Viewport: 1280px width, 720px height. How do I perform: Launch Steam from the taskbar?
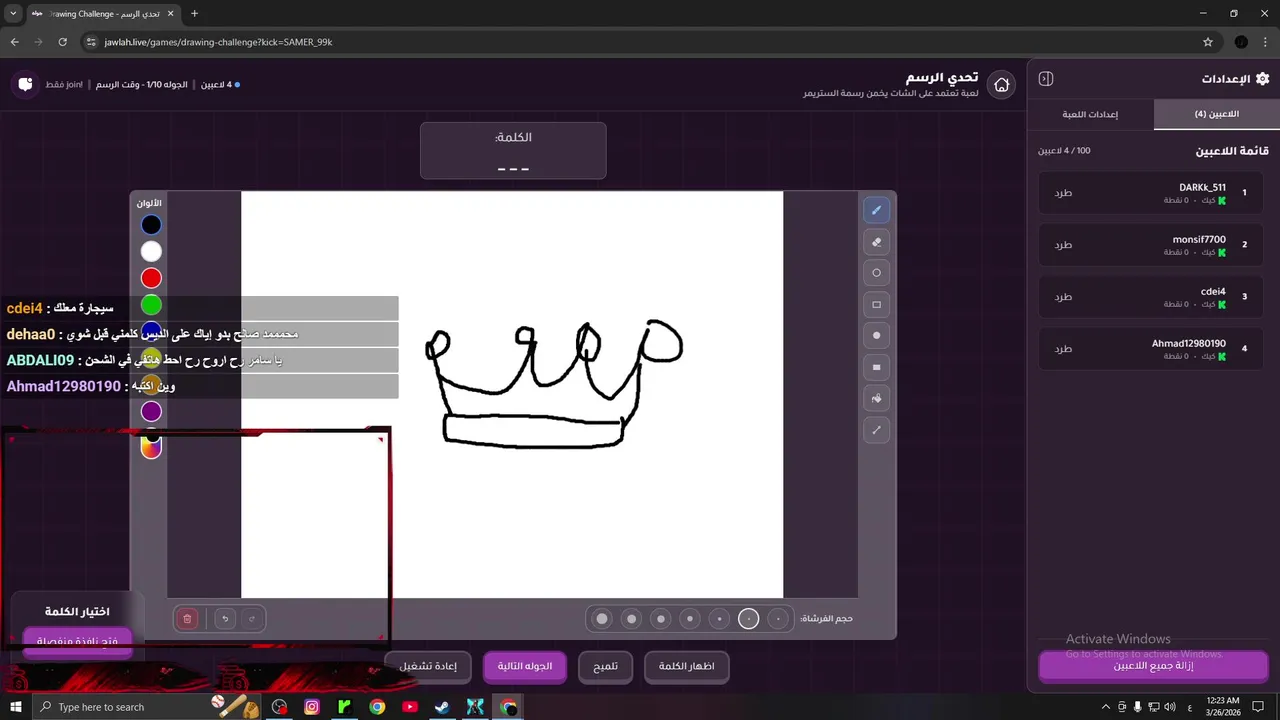[441, 707]
